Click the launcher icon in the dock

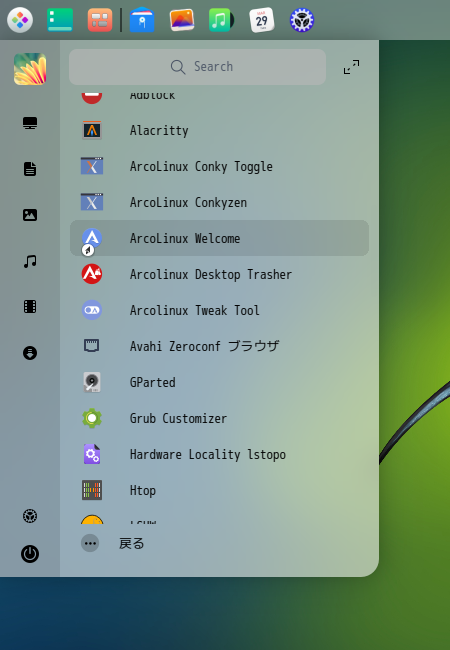[20, 20]
